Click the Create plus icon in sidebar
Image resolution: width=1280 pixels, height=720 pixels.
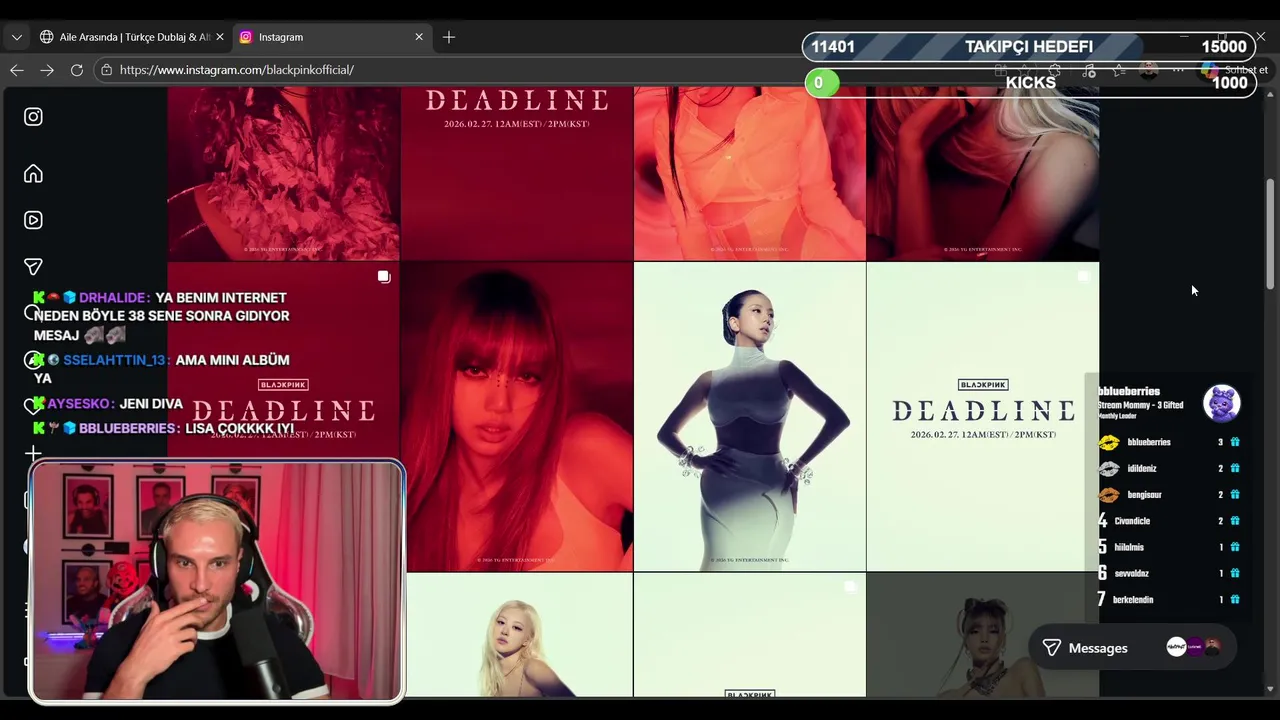[x=33, y=454]
